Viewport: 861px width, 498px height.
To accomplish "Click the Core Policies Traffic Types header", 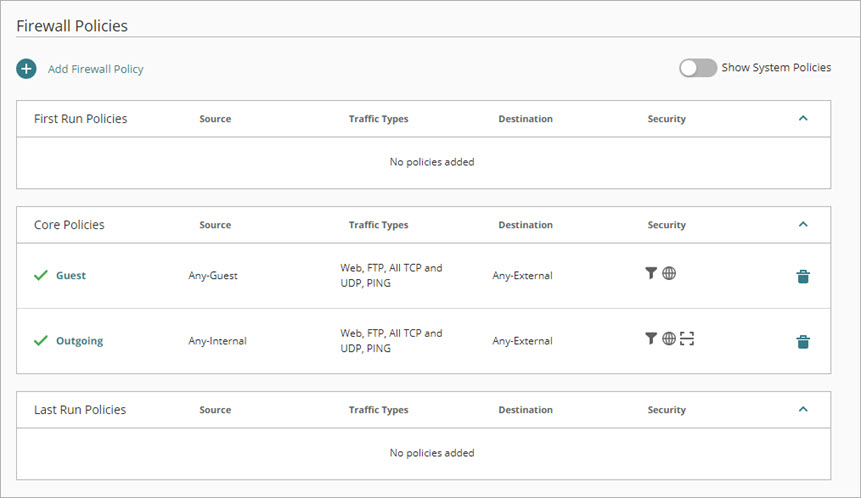I will (x=378, y=225).
